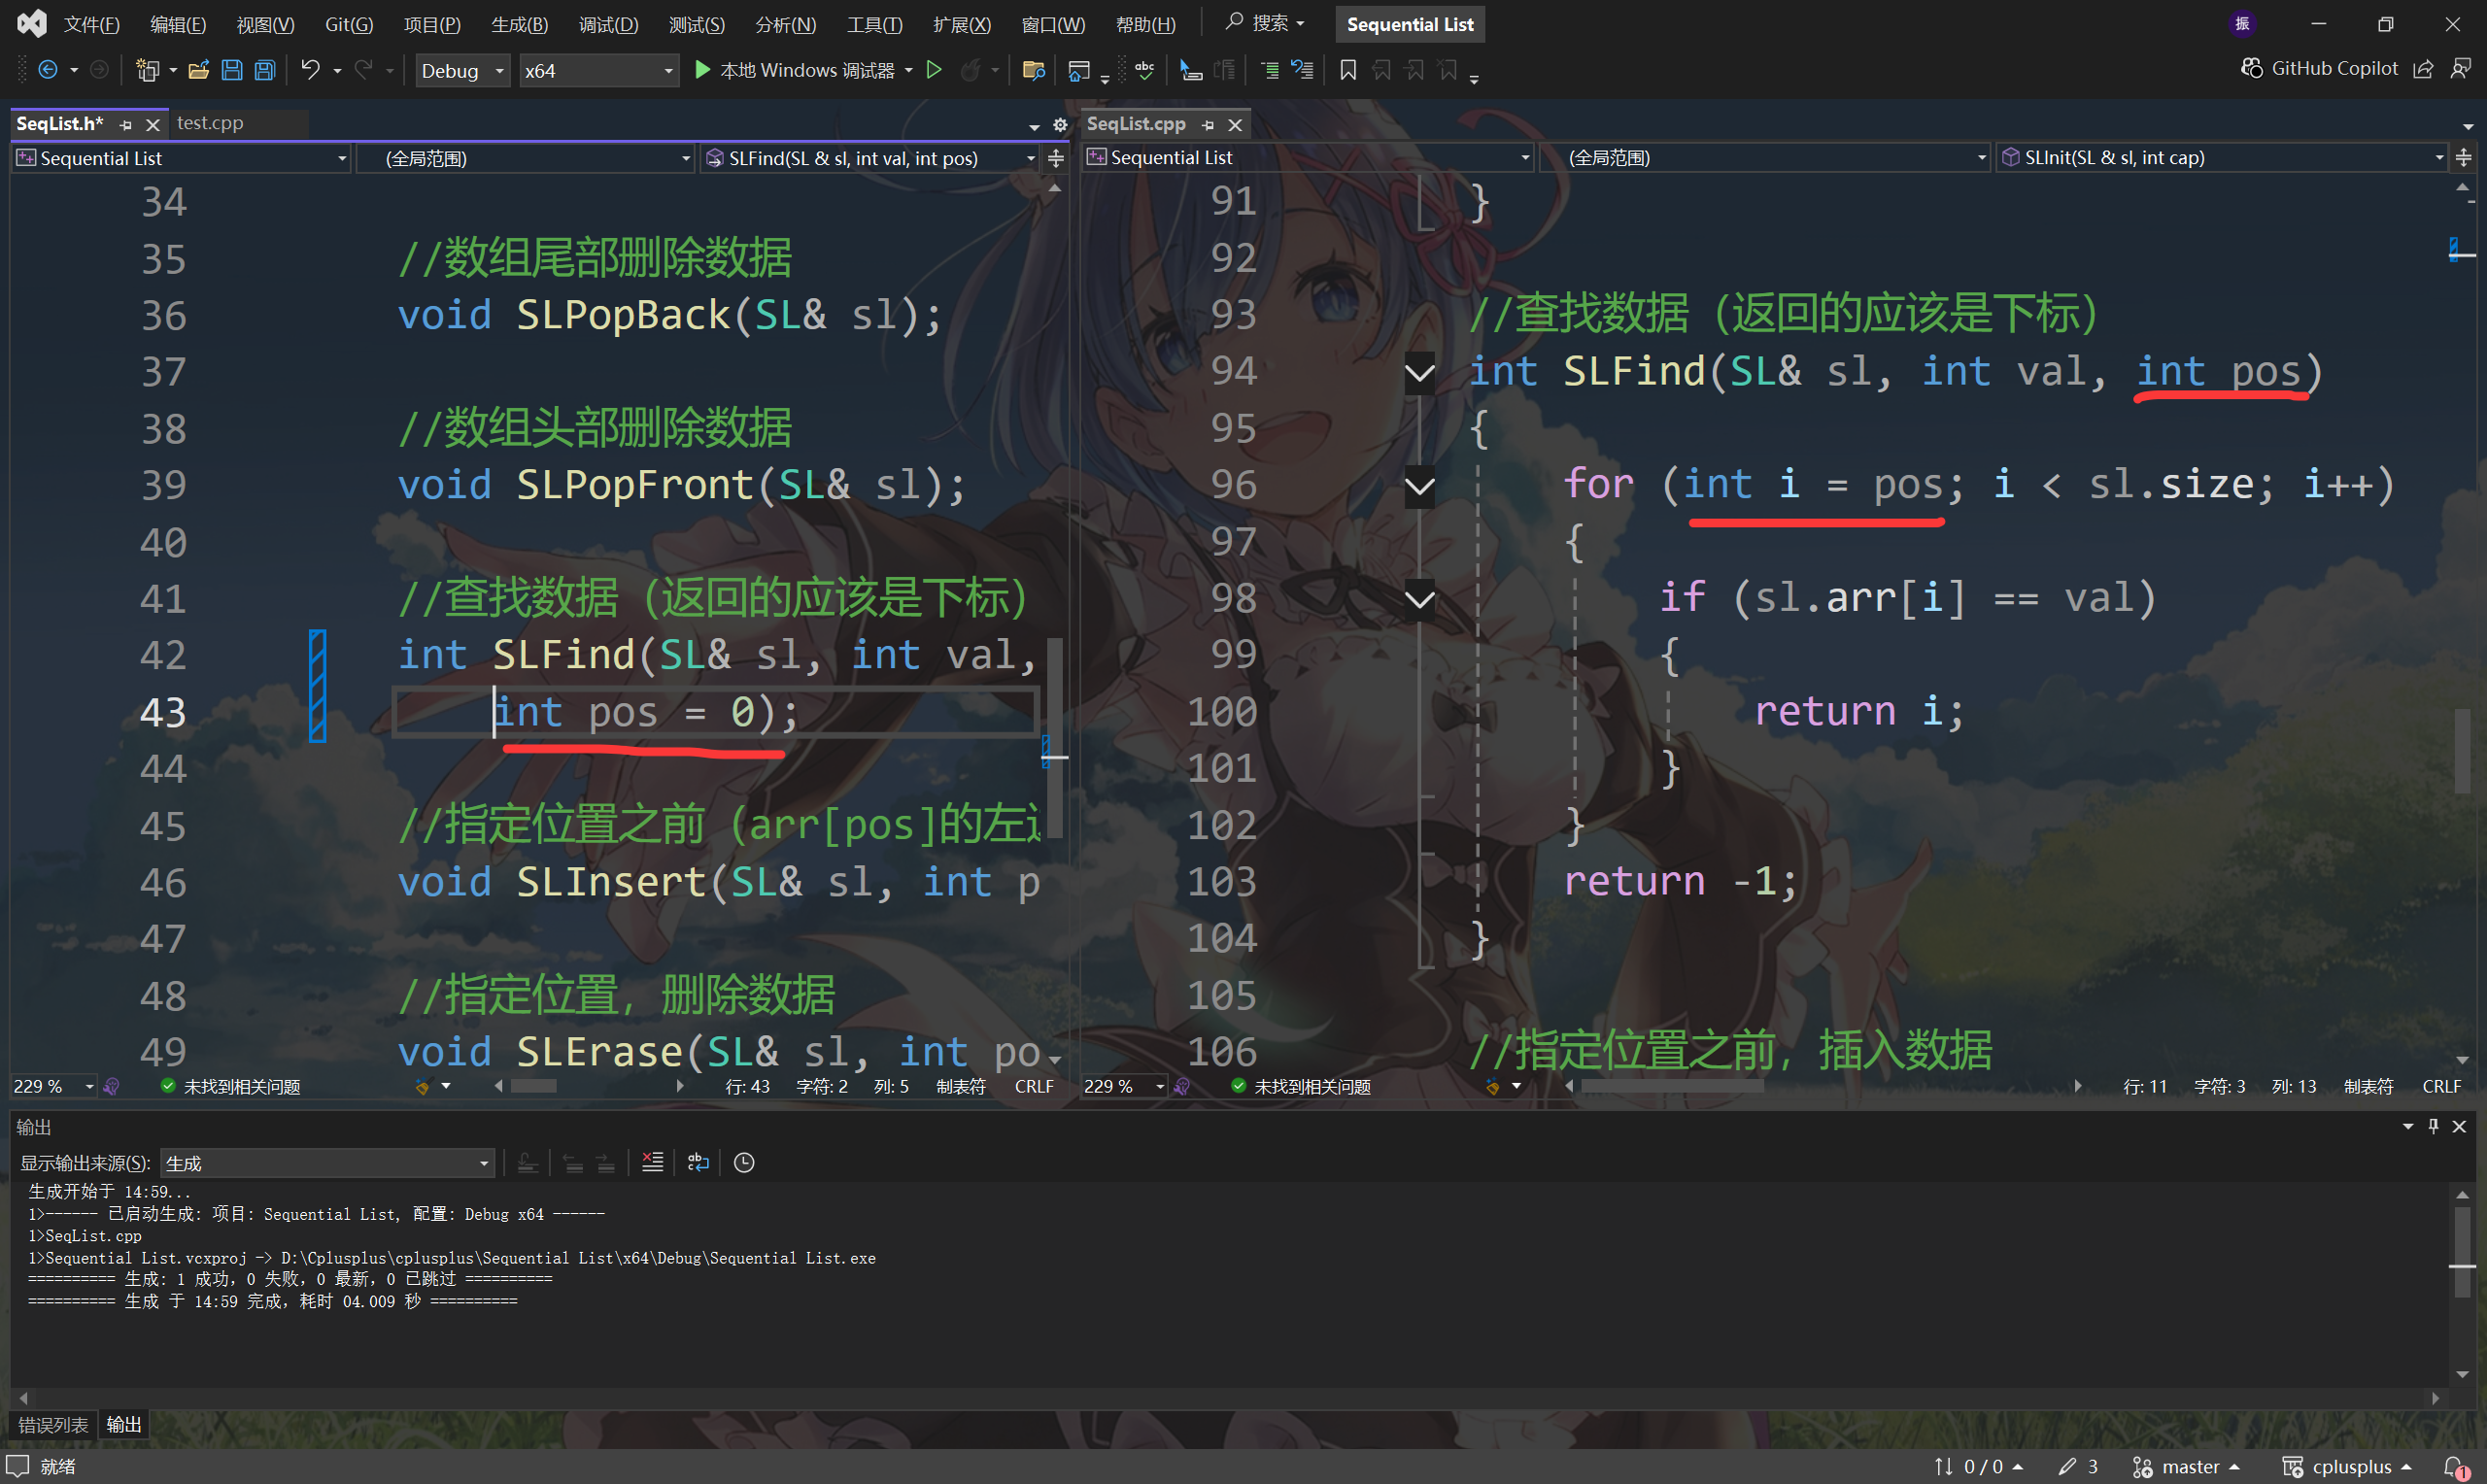Open the x64 platform dropdown
This screenshot has height=1484, width=2487.
[x=598, y=70]
